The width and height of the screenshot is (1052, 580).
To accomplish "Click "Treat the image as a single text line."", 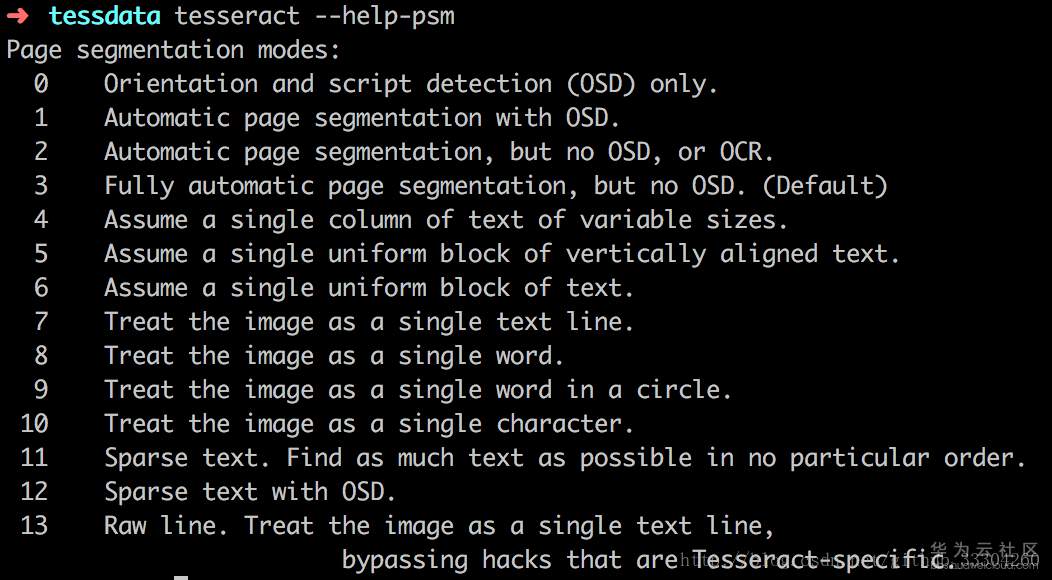I will [369, 322].
